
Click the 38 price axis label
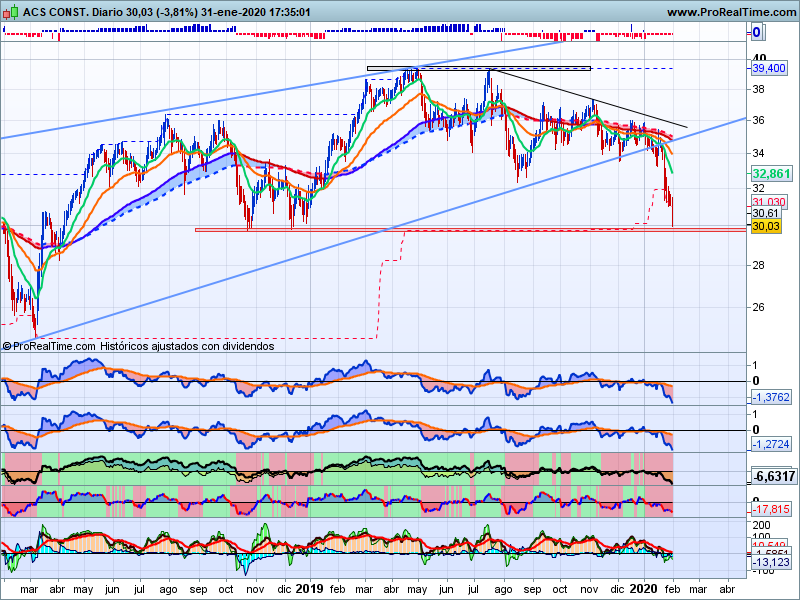tap(758, 90)
